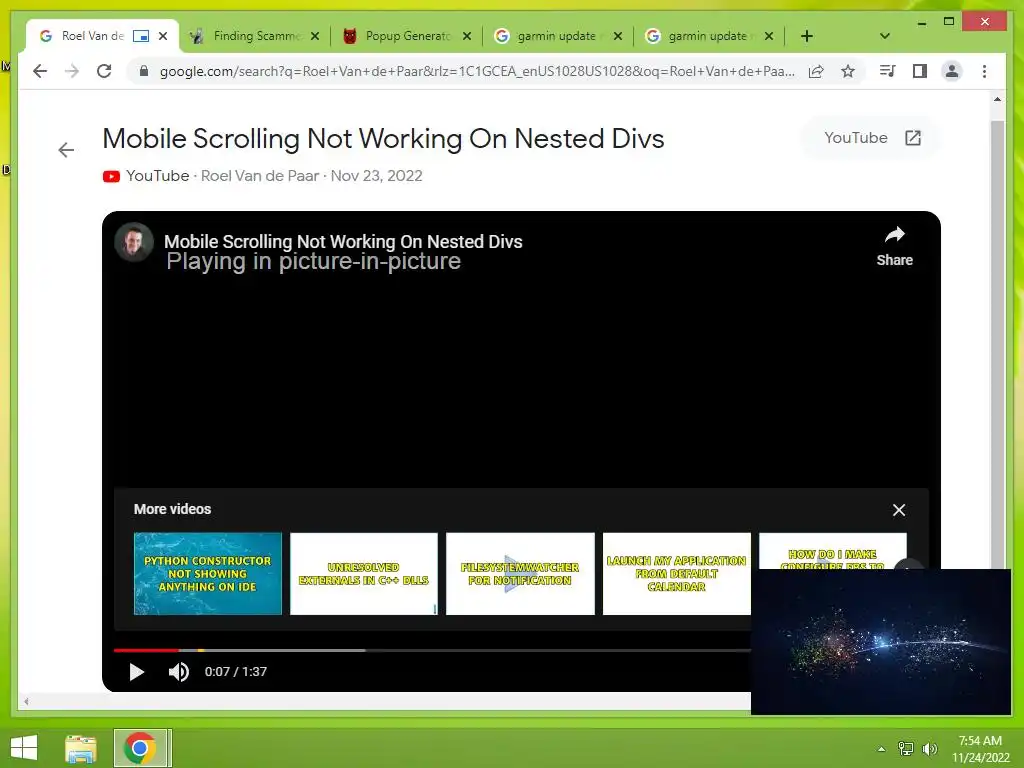Close the More videos panel
The height and width of the screenshot is (768, 1024).
tap(899, 510)
